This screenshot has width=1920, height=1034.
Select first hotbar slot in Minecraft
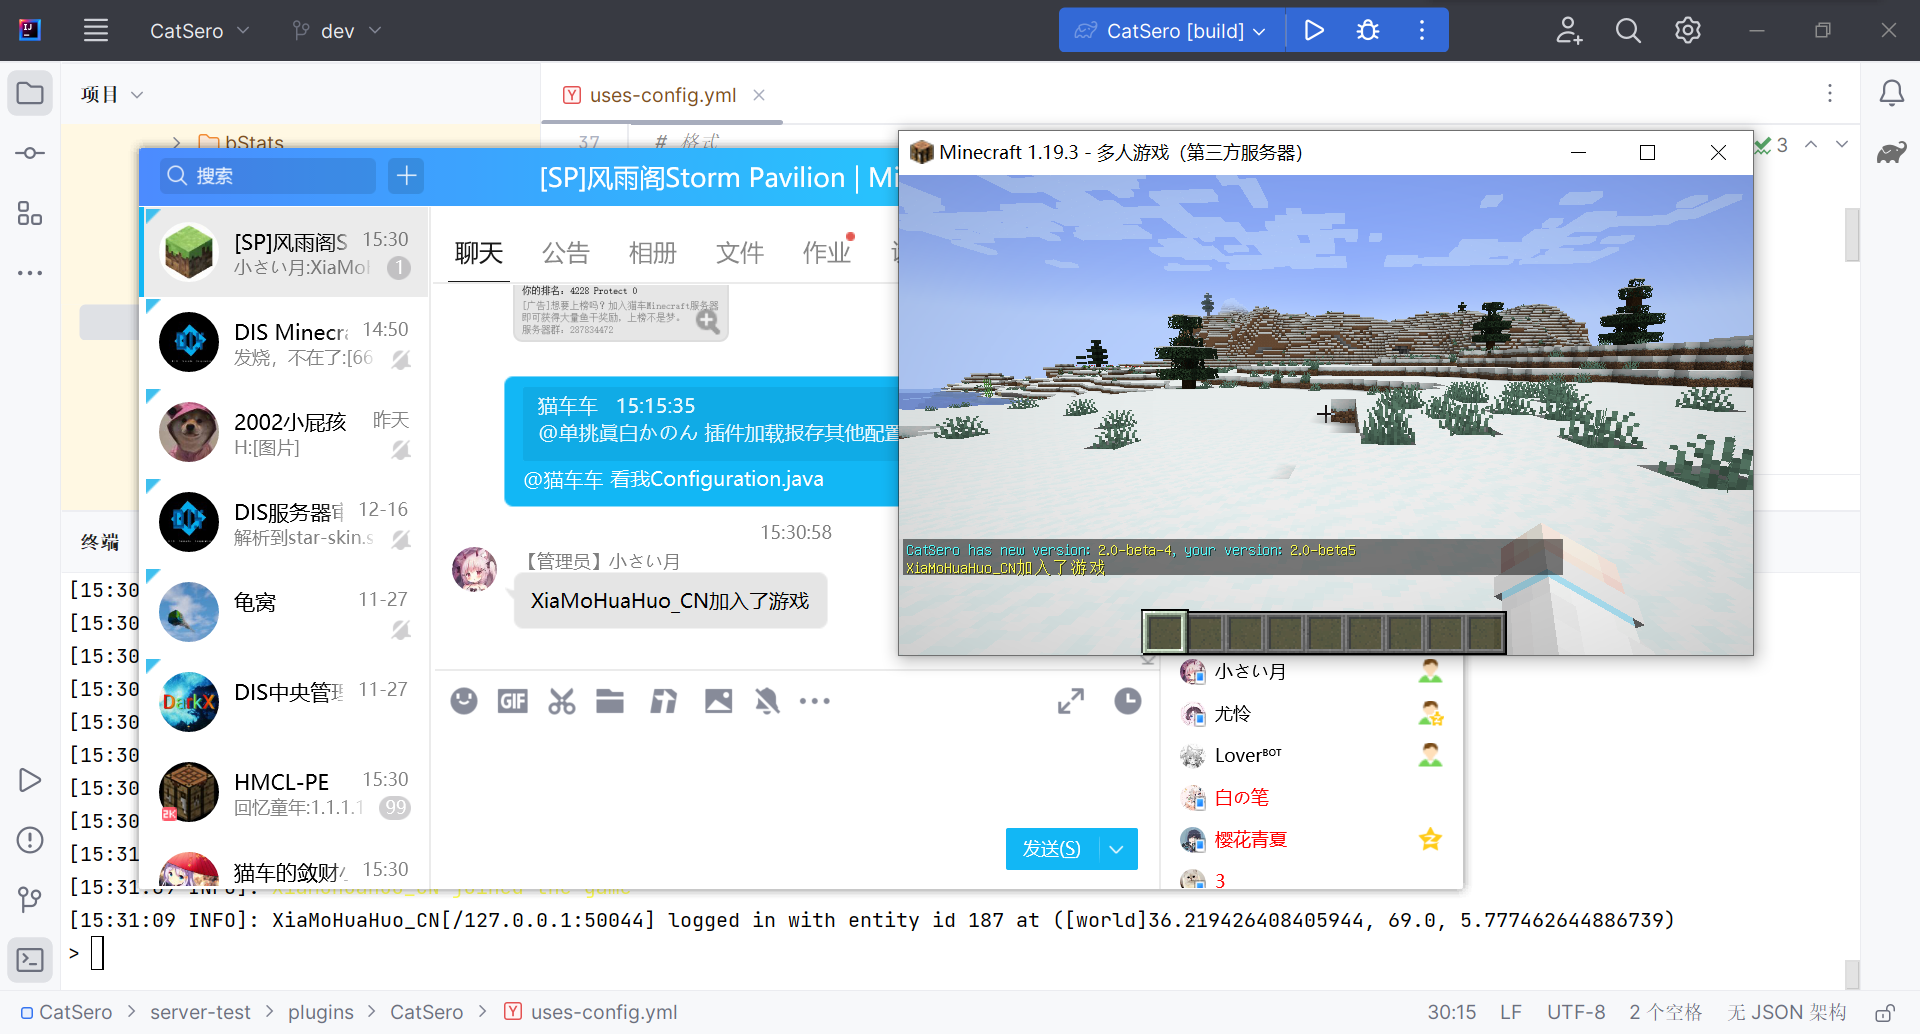(1165, 632)
